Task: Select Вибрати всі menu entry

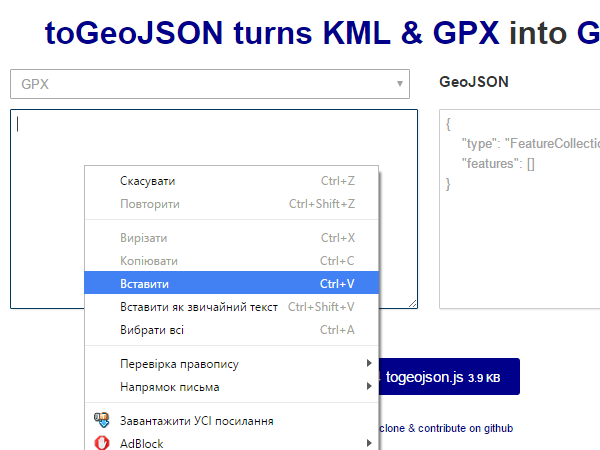Action: click(232, 330)
